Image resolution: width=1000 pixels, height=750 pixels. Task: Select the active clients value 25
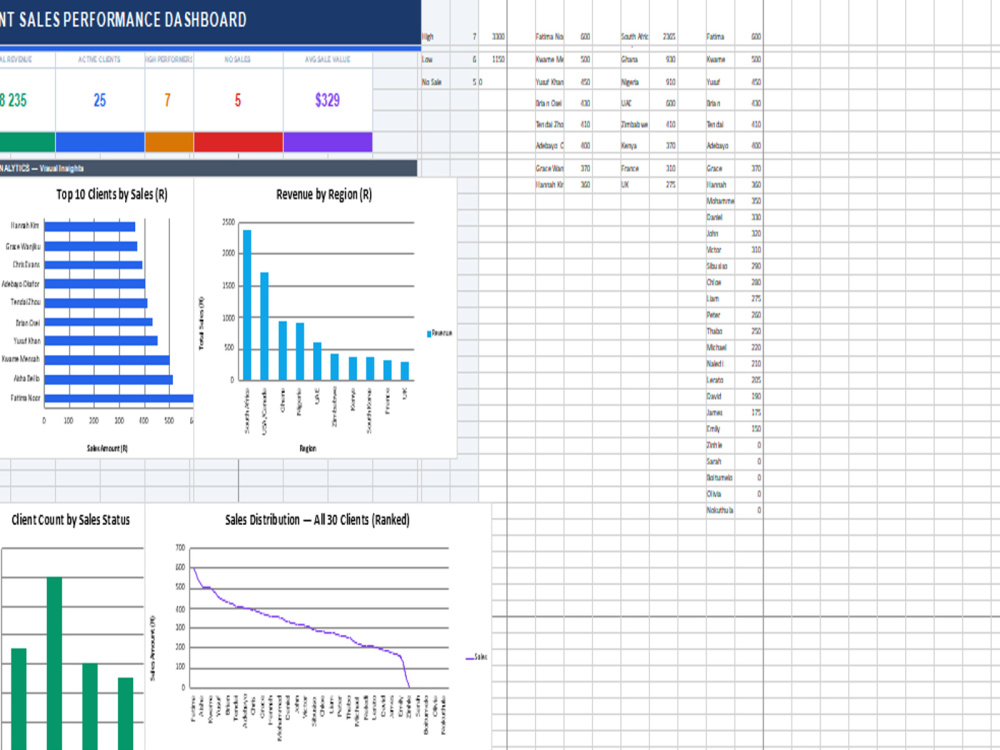click(x=99, y=100)
